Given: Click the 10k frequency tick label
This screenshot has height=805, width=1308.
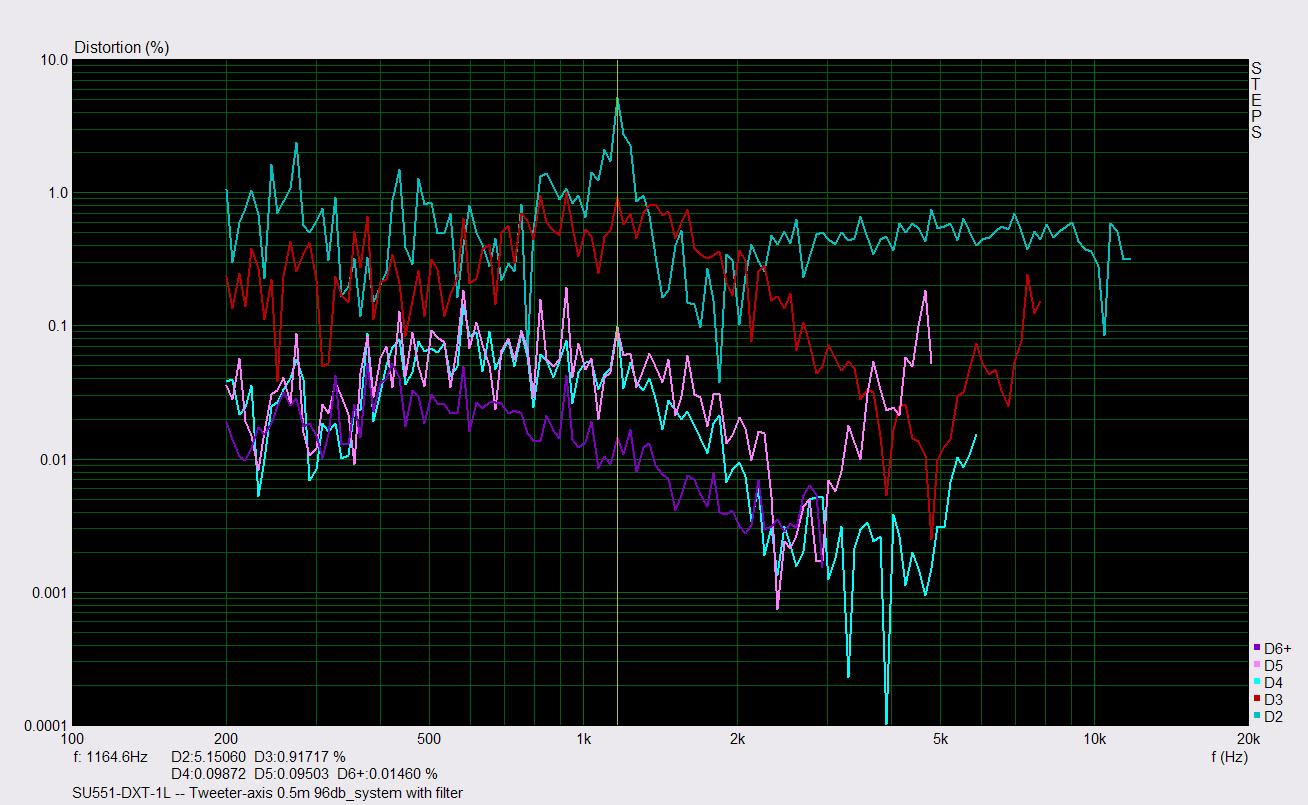Looking at the screenshot, I should 1094,740.
